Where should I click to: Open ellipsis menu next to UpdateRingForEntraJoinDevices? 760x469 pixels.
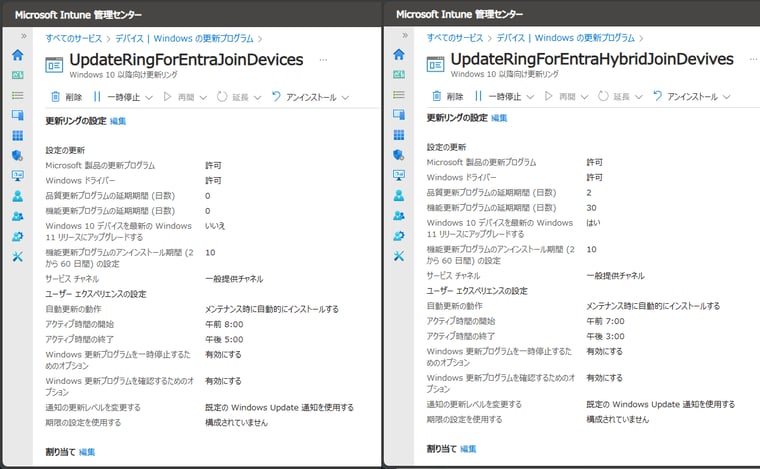click(x=323, y=60)
